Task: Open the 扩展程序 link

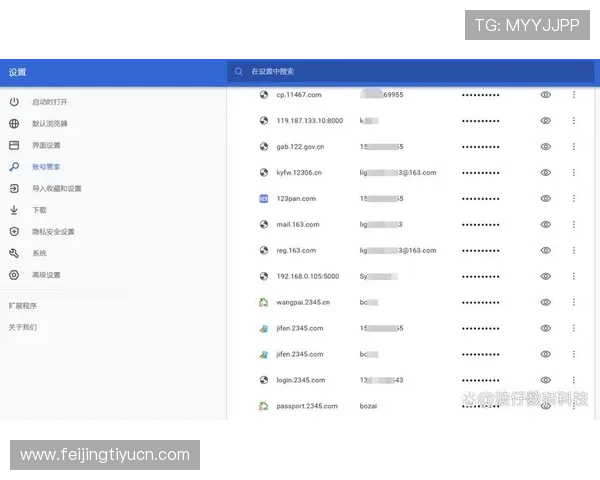Action: pos(23,306)
